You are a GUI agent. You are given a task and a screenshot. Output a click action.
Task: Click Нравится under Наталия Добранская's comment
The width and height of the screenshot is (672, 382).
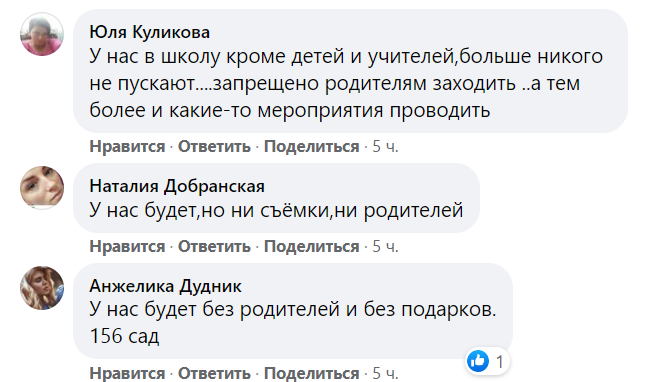click(127, 247)
